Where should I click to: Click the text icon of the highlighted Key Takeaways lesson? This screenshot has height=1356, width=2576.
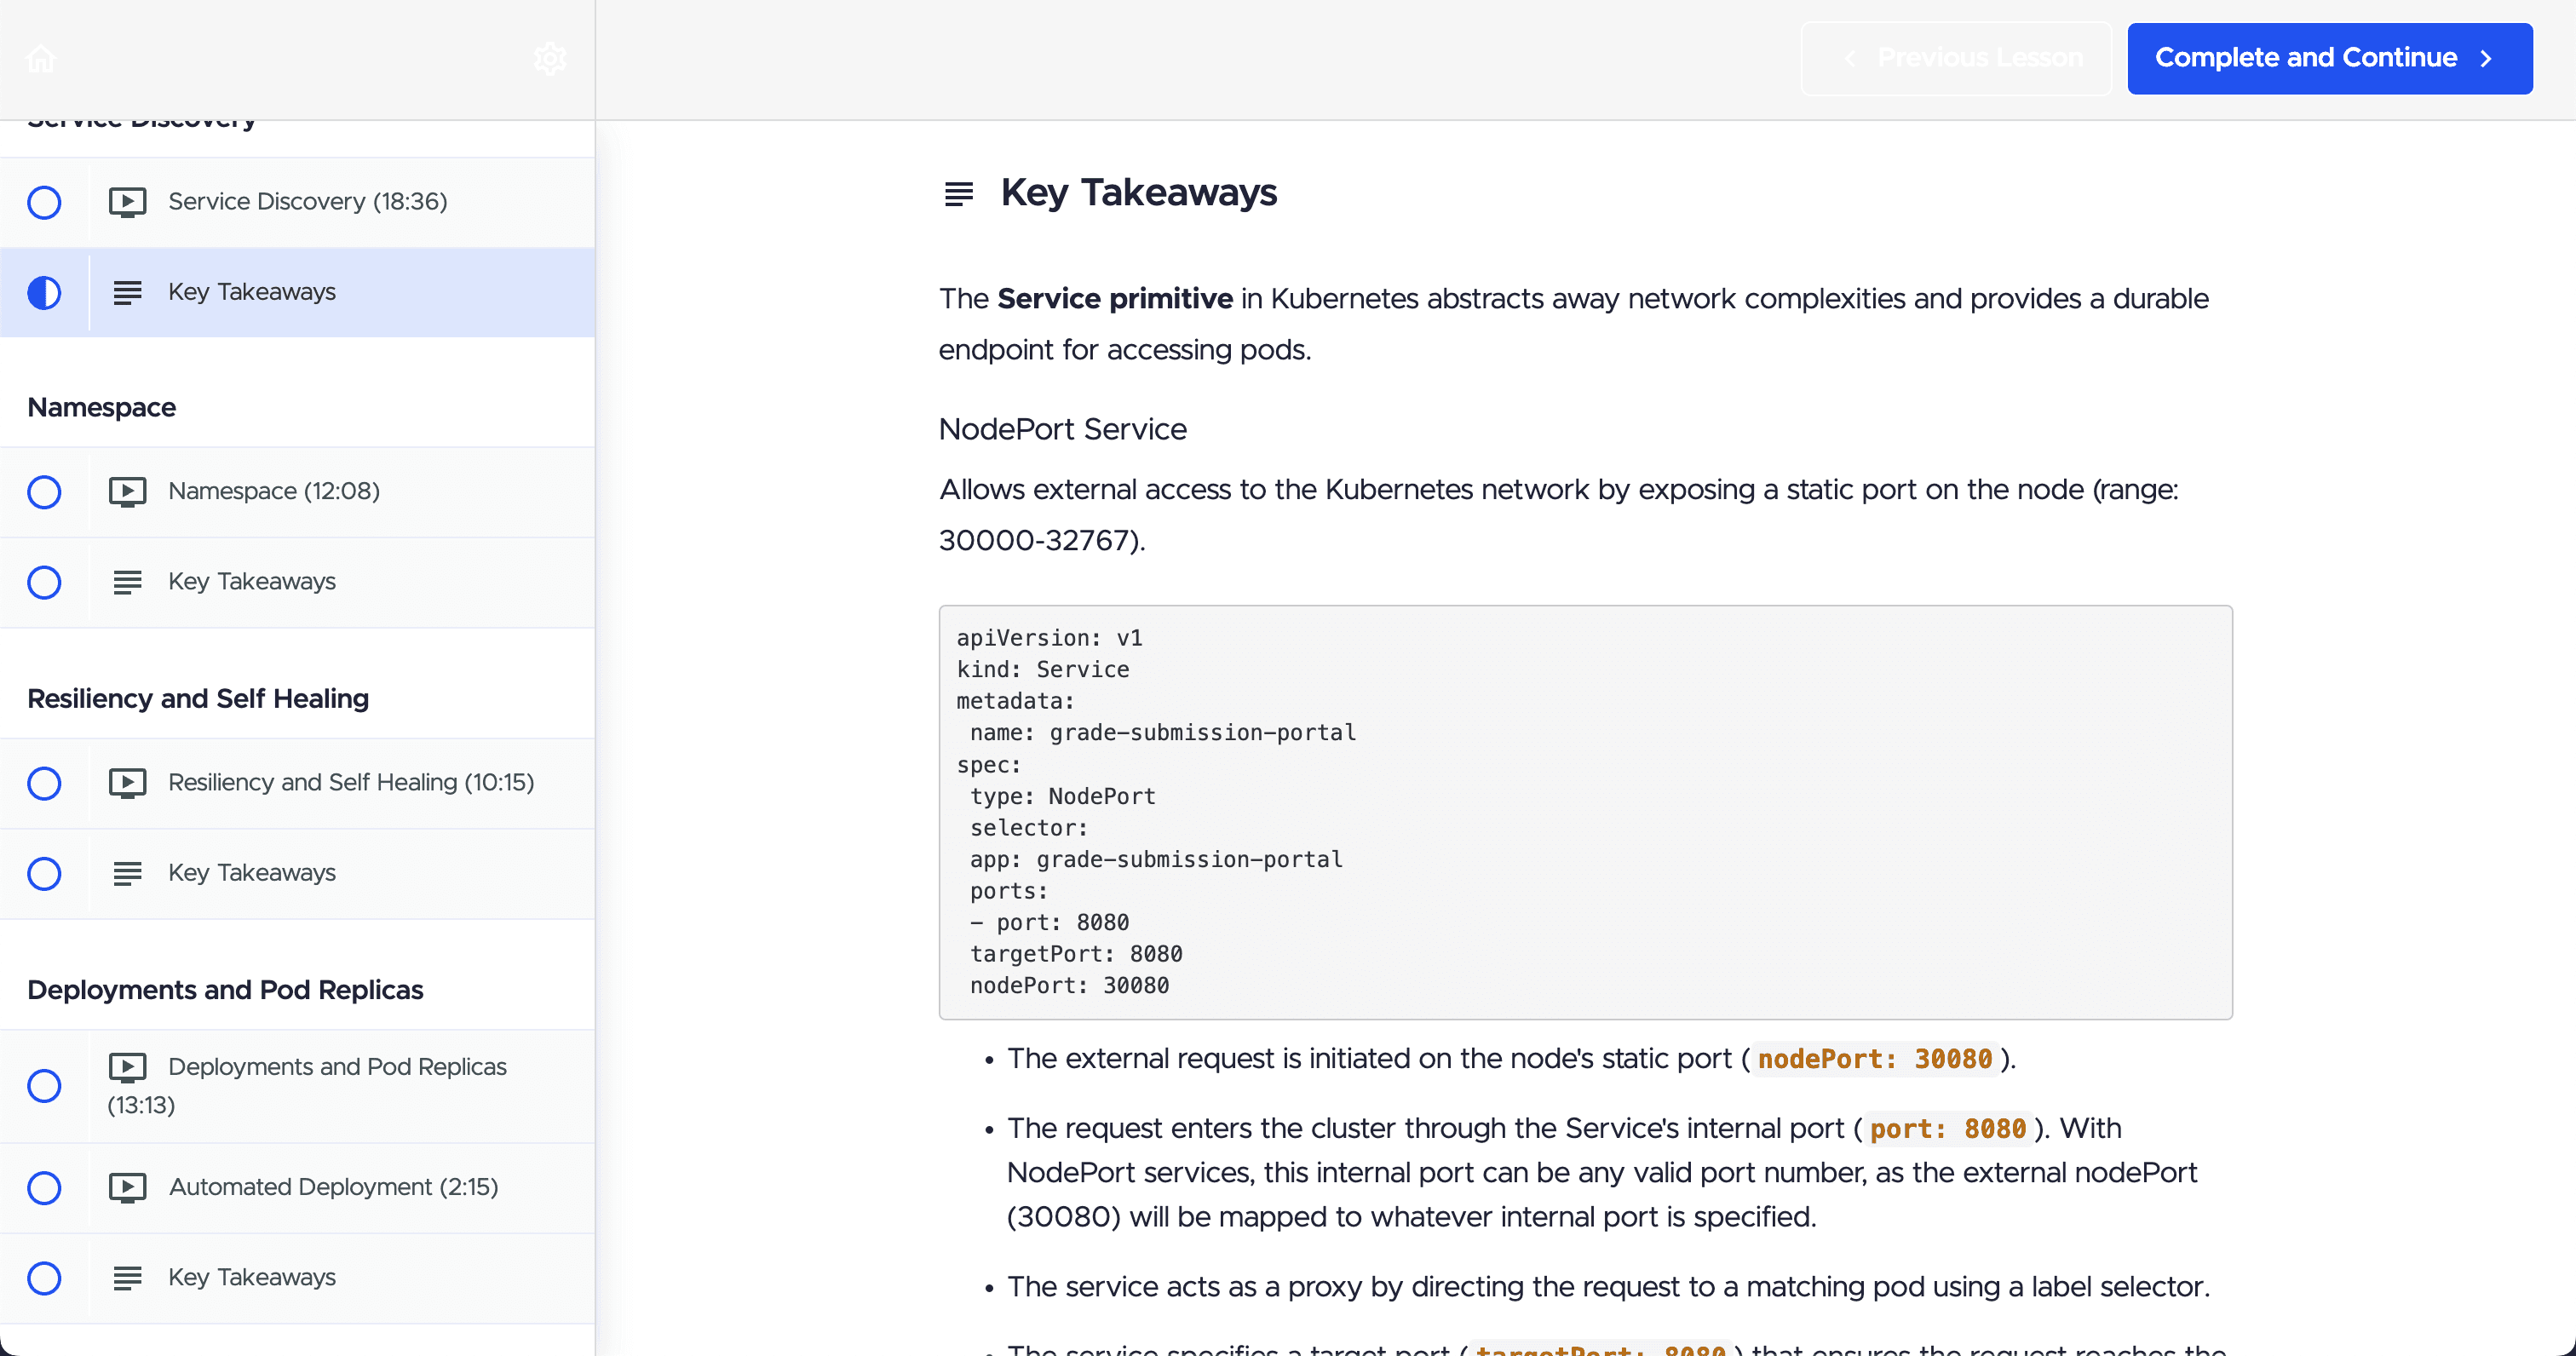pos(127,292)
